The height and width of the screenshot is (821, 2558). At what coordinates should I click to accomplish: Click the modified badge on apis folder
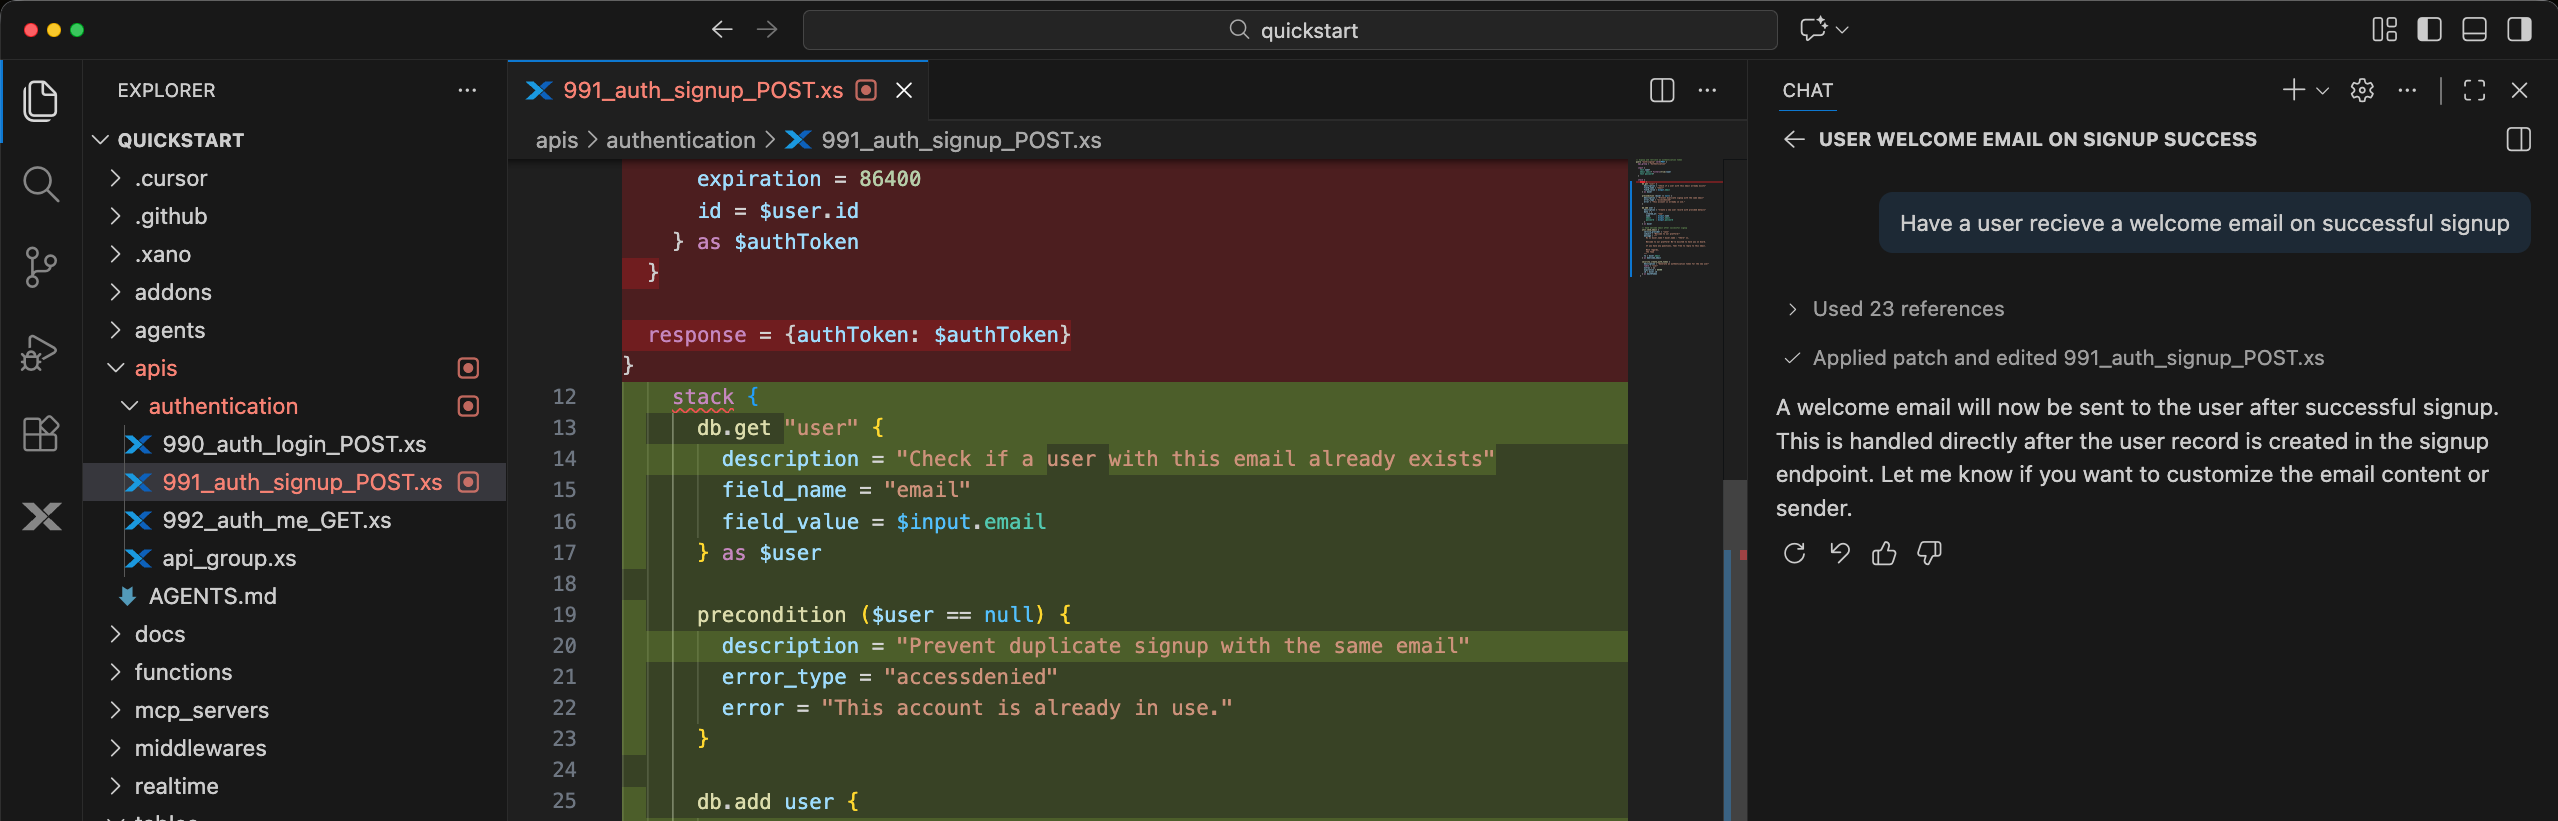pos(468,368)
